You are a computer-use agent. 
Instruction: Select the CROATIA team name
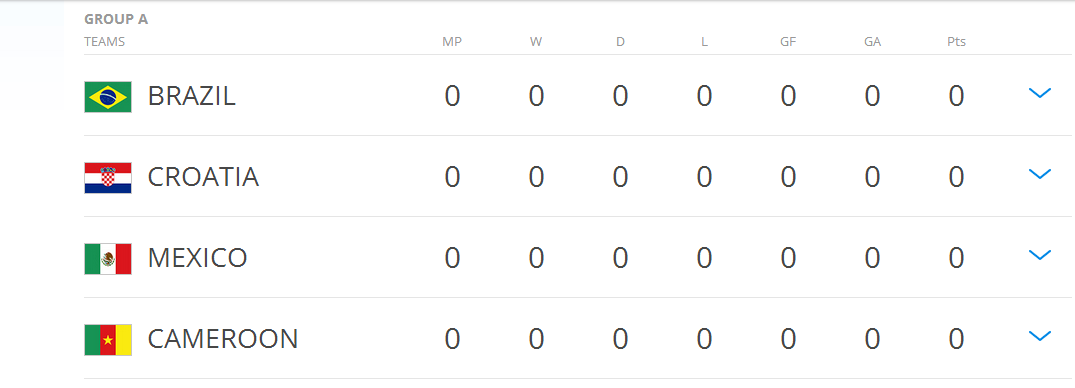(x=203, y=177)
